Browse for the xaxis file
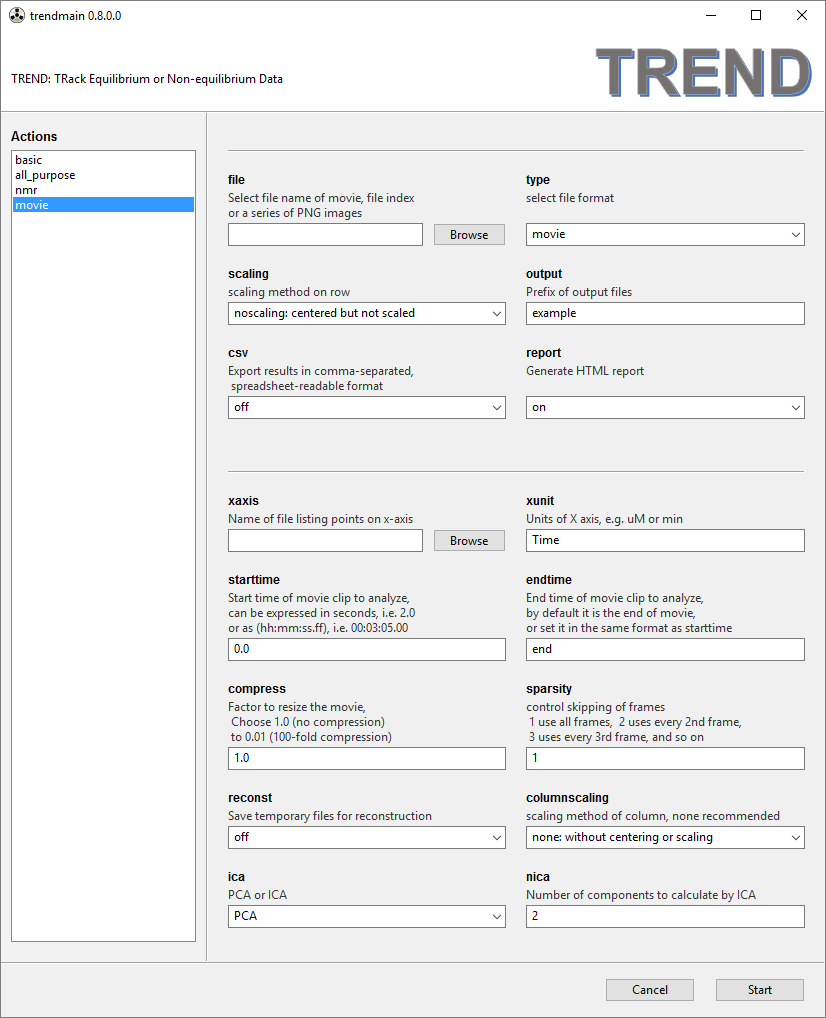 coord(469,541)
